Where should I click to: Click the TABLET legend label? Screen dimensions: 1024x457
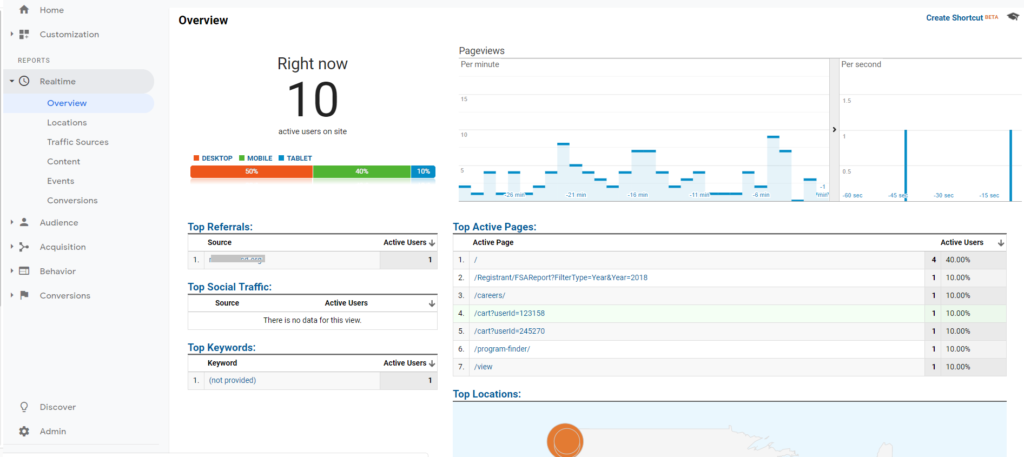[299, 159]
